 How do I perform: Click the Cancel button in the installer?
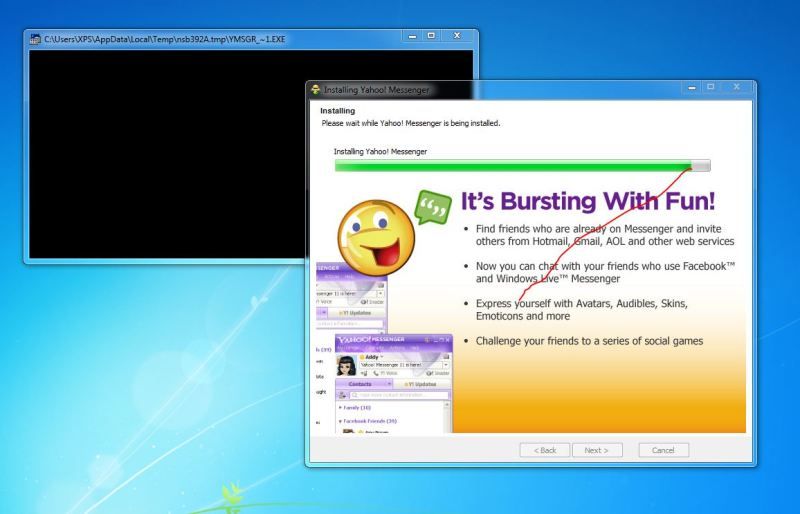pyautogui.click(x=663, y=450)
